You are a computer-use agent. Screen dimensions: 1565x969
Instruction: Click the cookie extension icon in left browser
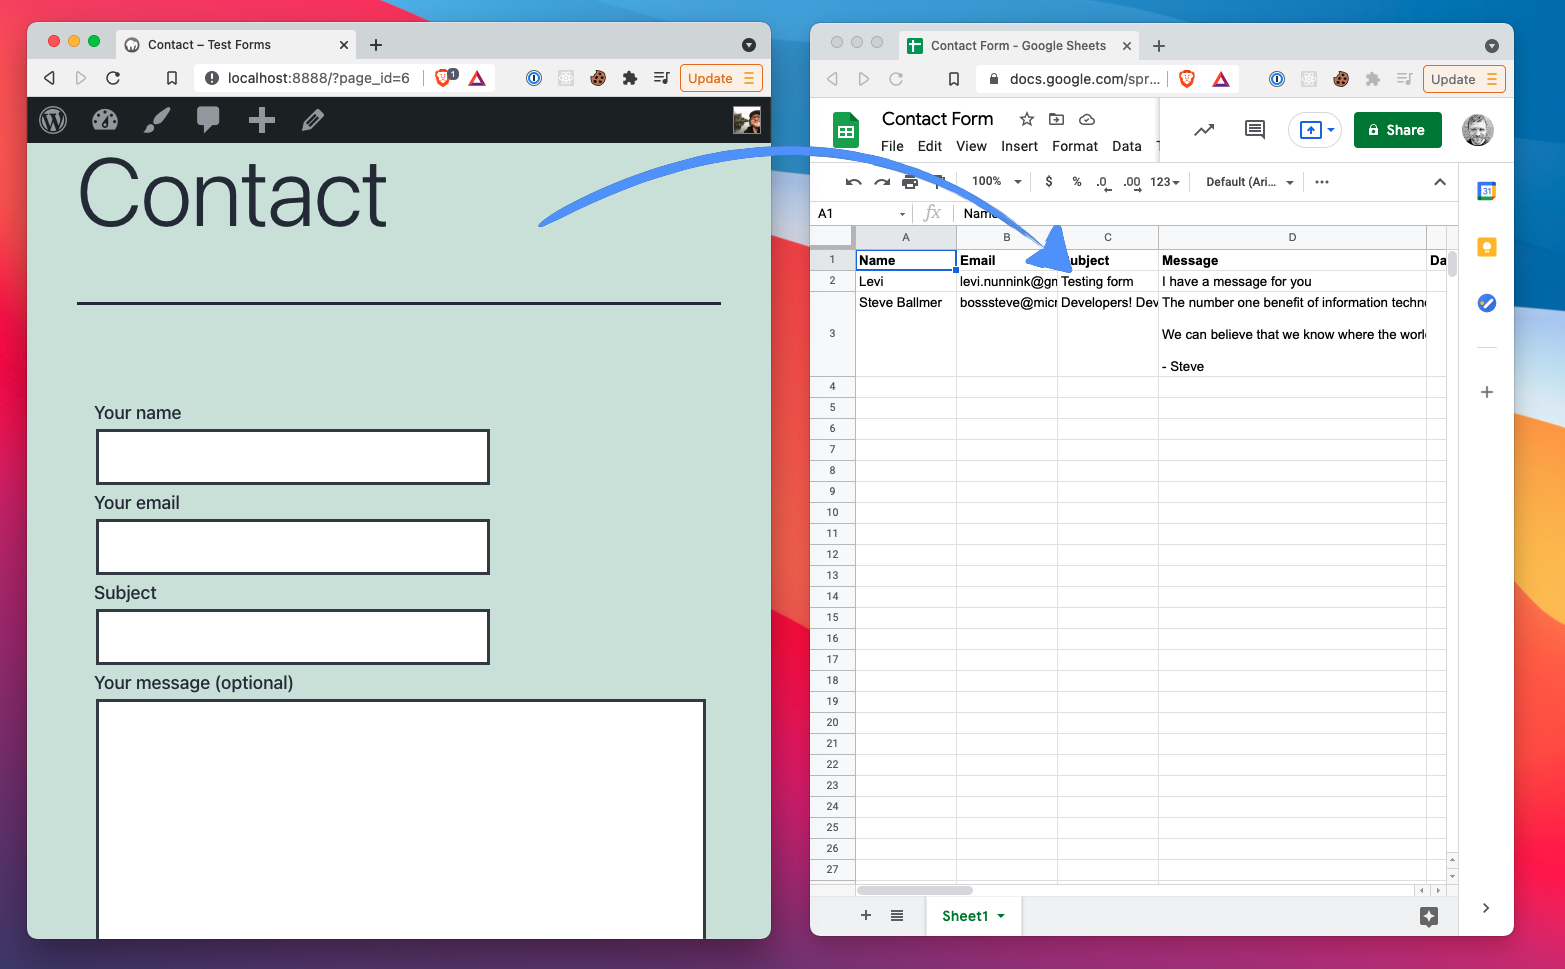[x=598, y=78]
